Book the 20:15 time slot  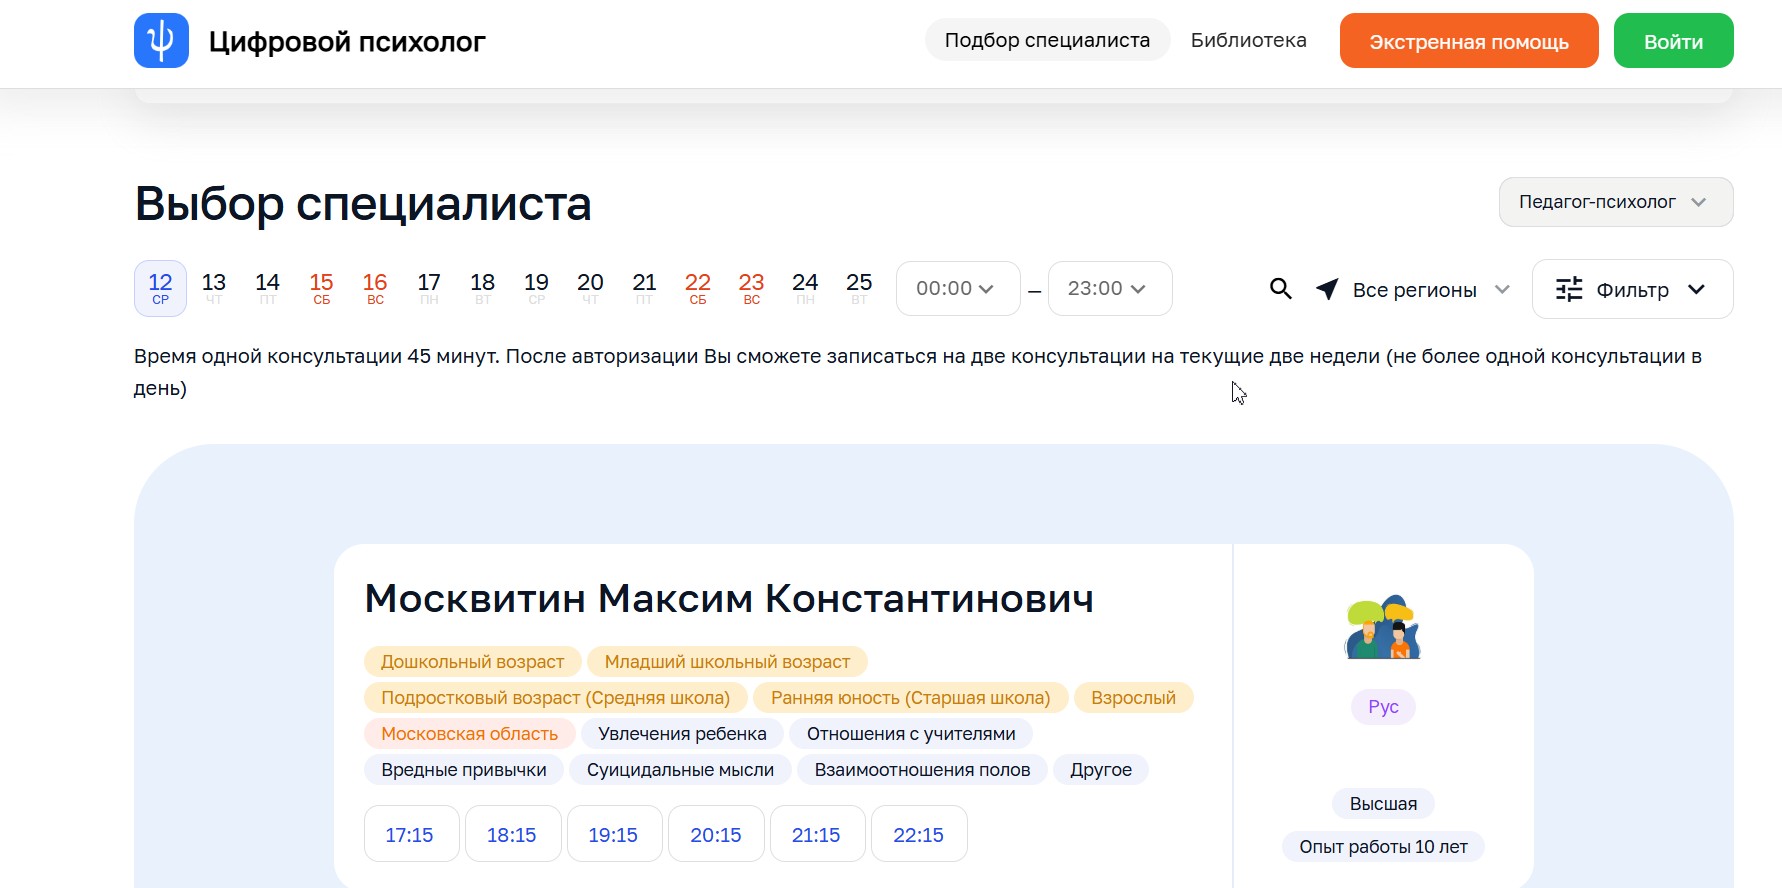(716, 834)
